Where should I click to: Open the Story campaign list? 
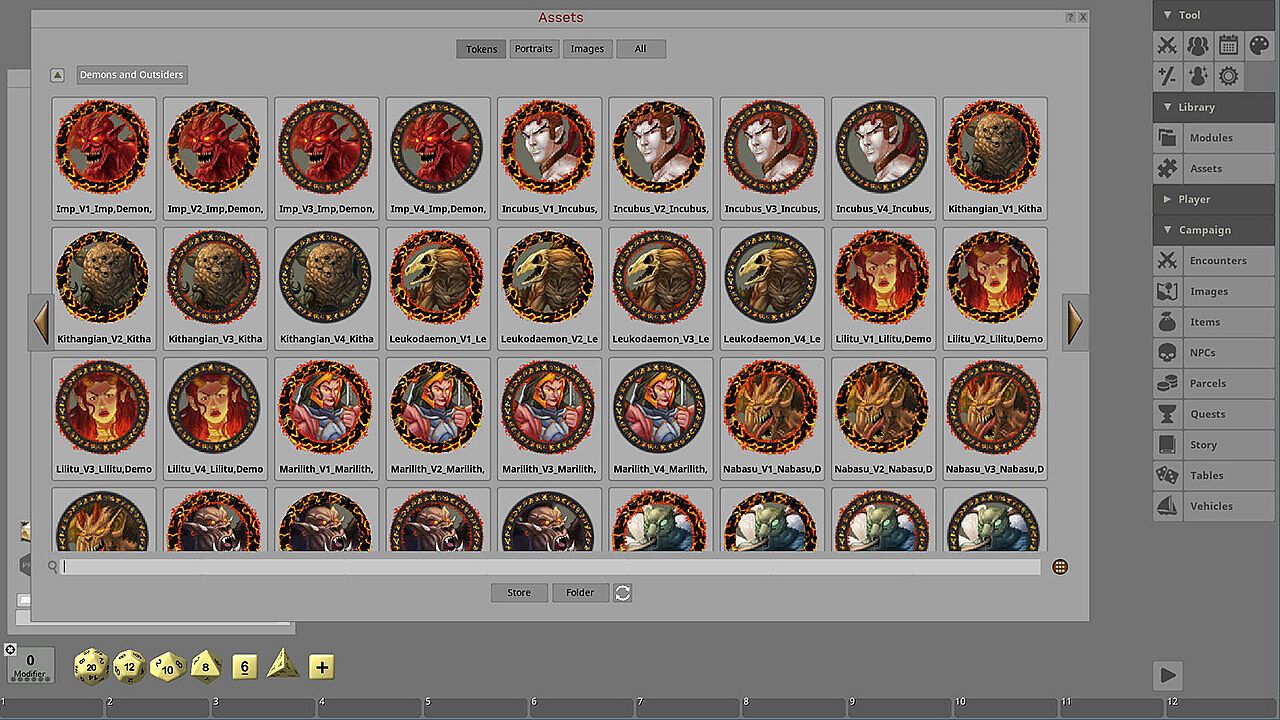pyautogui.click(x=1229, y=445)
